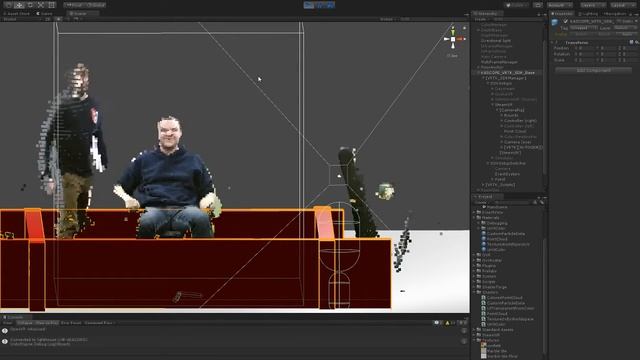
Task: Toggle the Static checkbox in Inspector
Action: tap(619, 21)
